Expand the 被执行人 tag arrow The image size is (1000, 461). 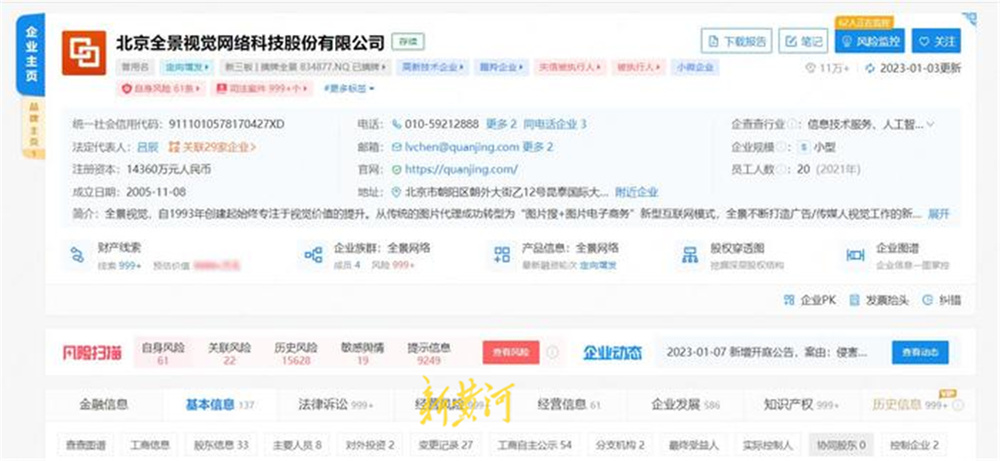coord(658,67)
